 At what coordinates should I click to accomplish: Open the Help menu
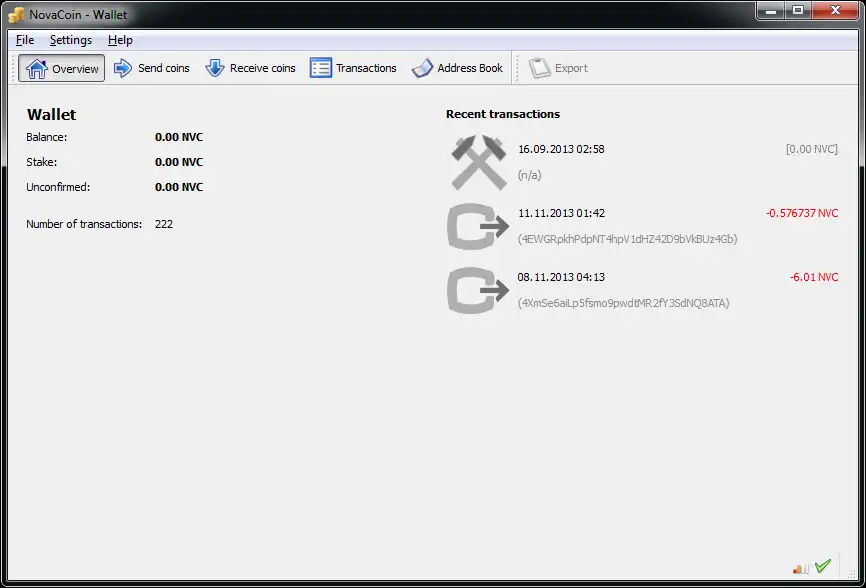[120, 40]
